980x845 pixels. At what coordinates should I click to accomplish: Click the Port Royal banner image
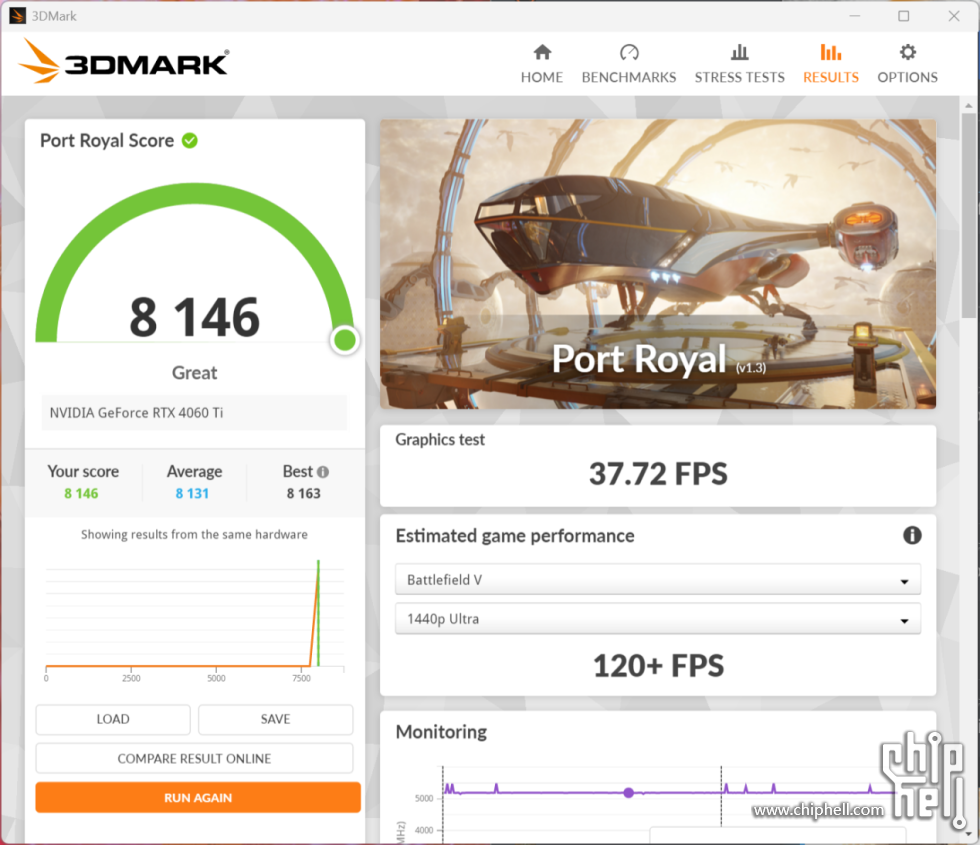(x=658, y=264)
